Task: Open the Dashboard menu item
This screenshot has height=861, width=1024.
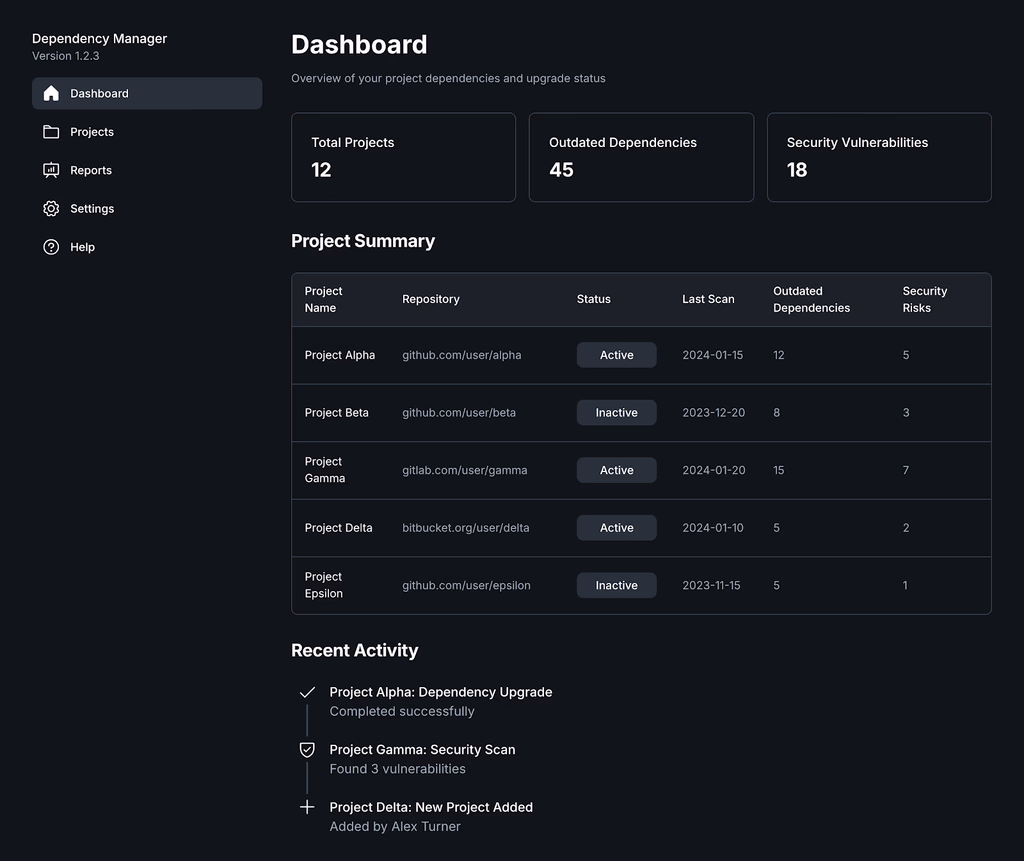Action: [147, 93]
